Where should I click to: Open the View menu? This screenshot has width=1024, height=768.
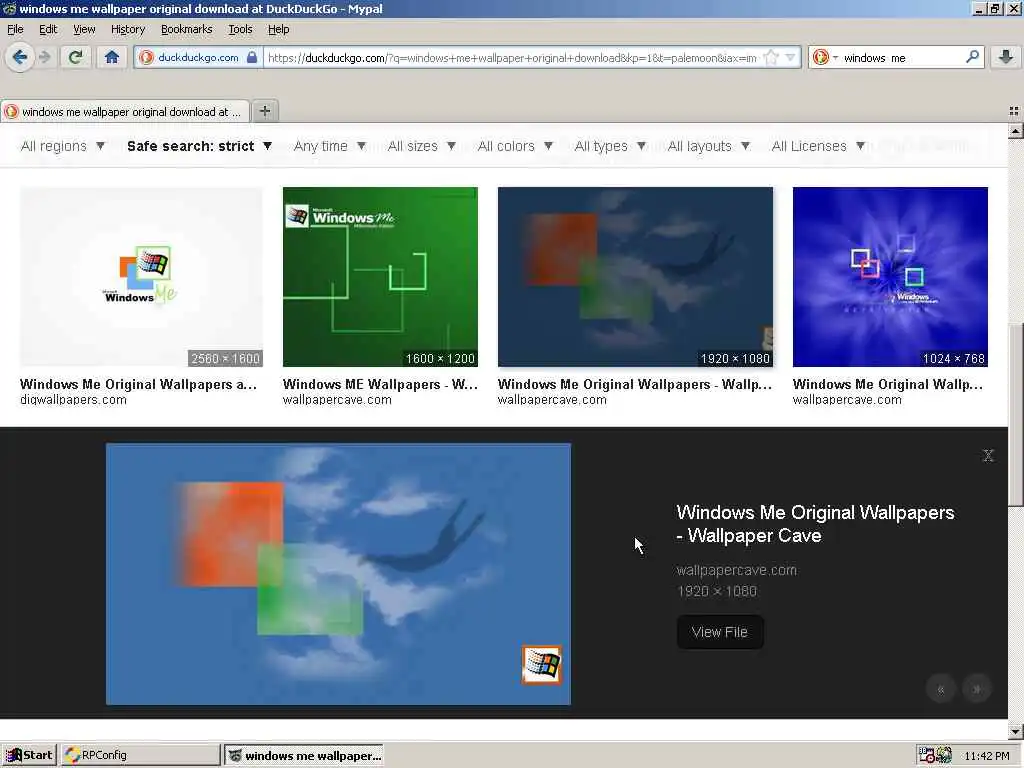pyautogui.click(x=84, y=29)
